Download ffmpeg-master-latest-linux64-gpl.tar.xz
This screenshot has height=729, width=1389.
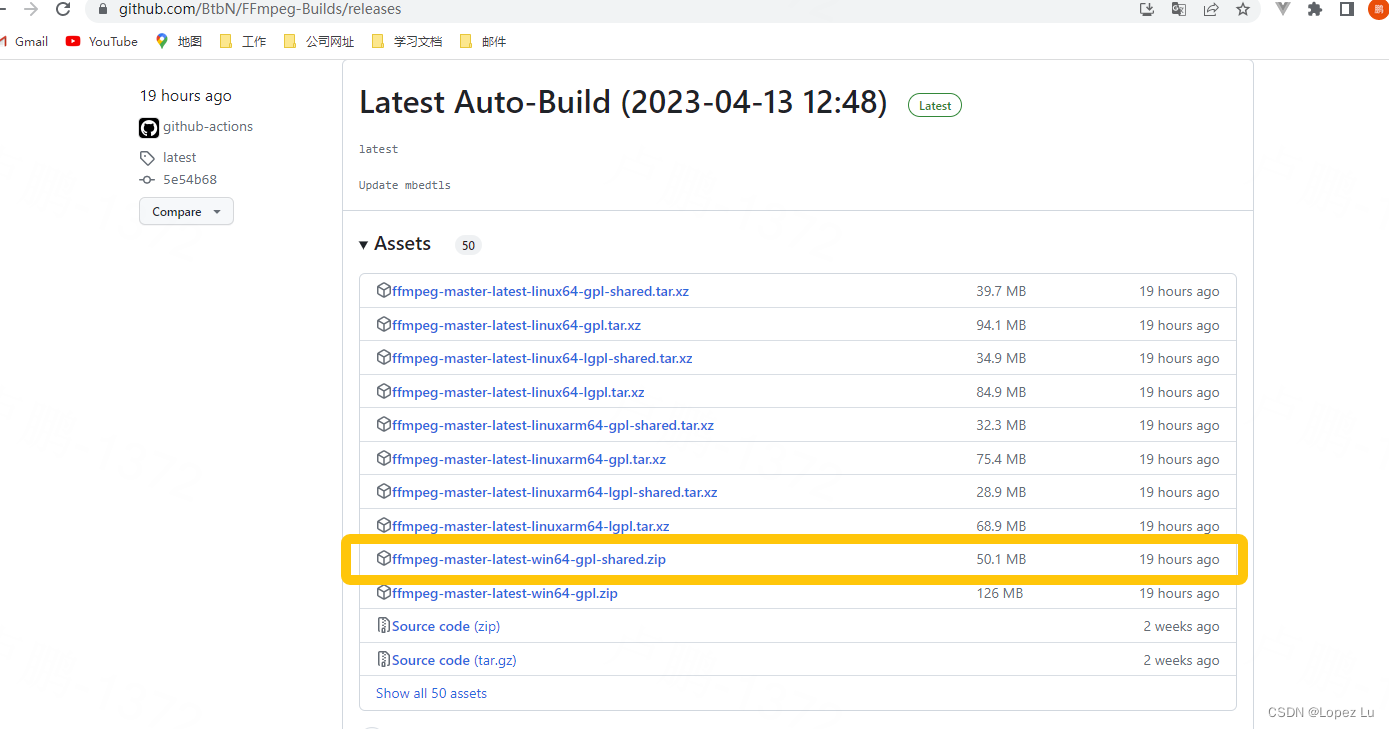pyautogui.click(x=516, y=325)
